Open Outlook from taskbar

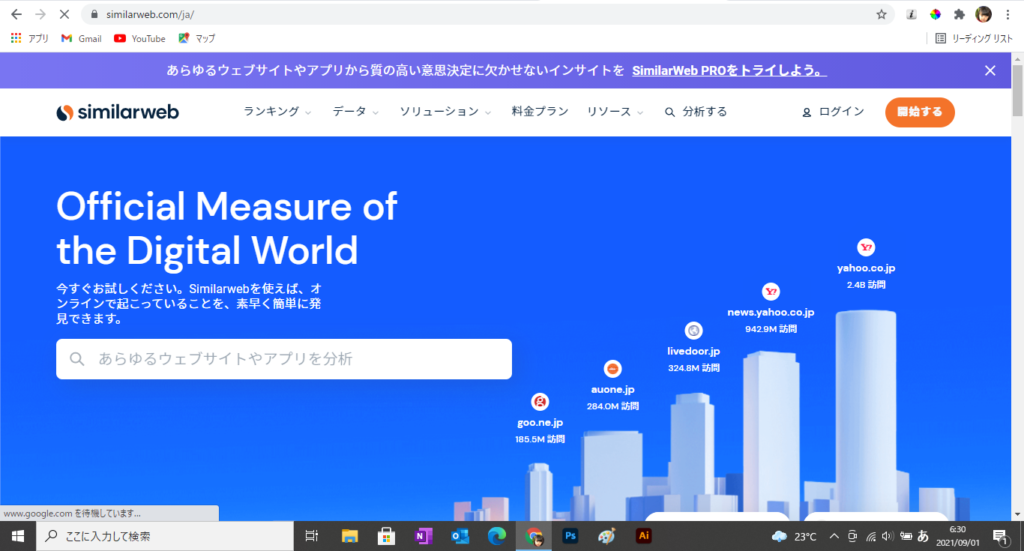tap(460, 536)
